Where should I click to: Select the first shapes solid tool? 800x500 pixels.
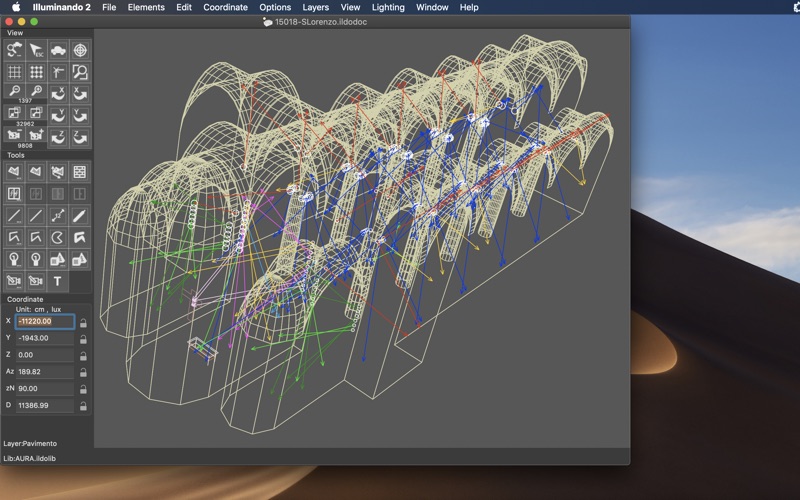[58, 259]
